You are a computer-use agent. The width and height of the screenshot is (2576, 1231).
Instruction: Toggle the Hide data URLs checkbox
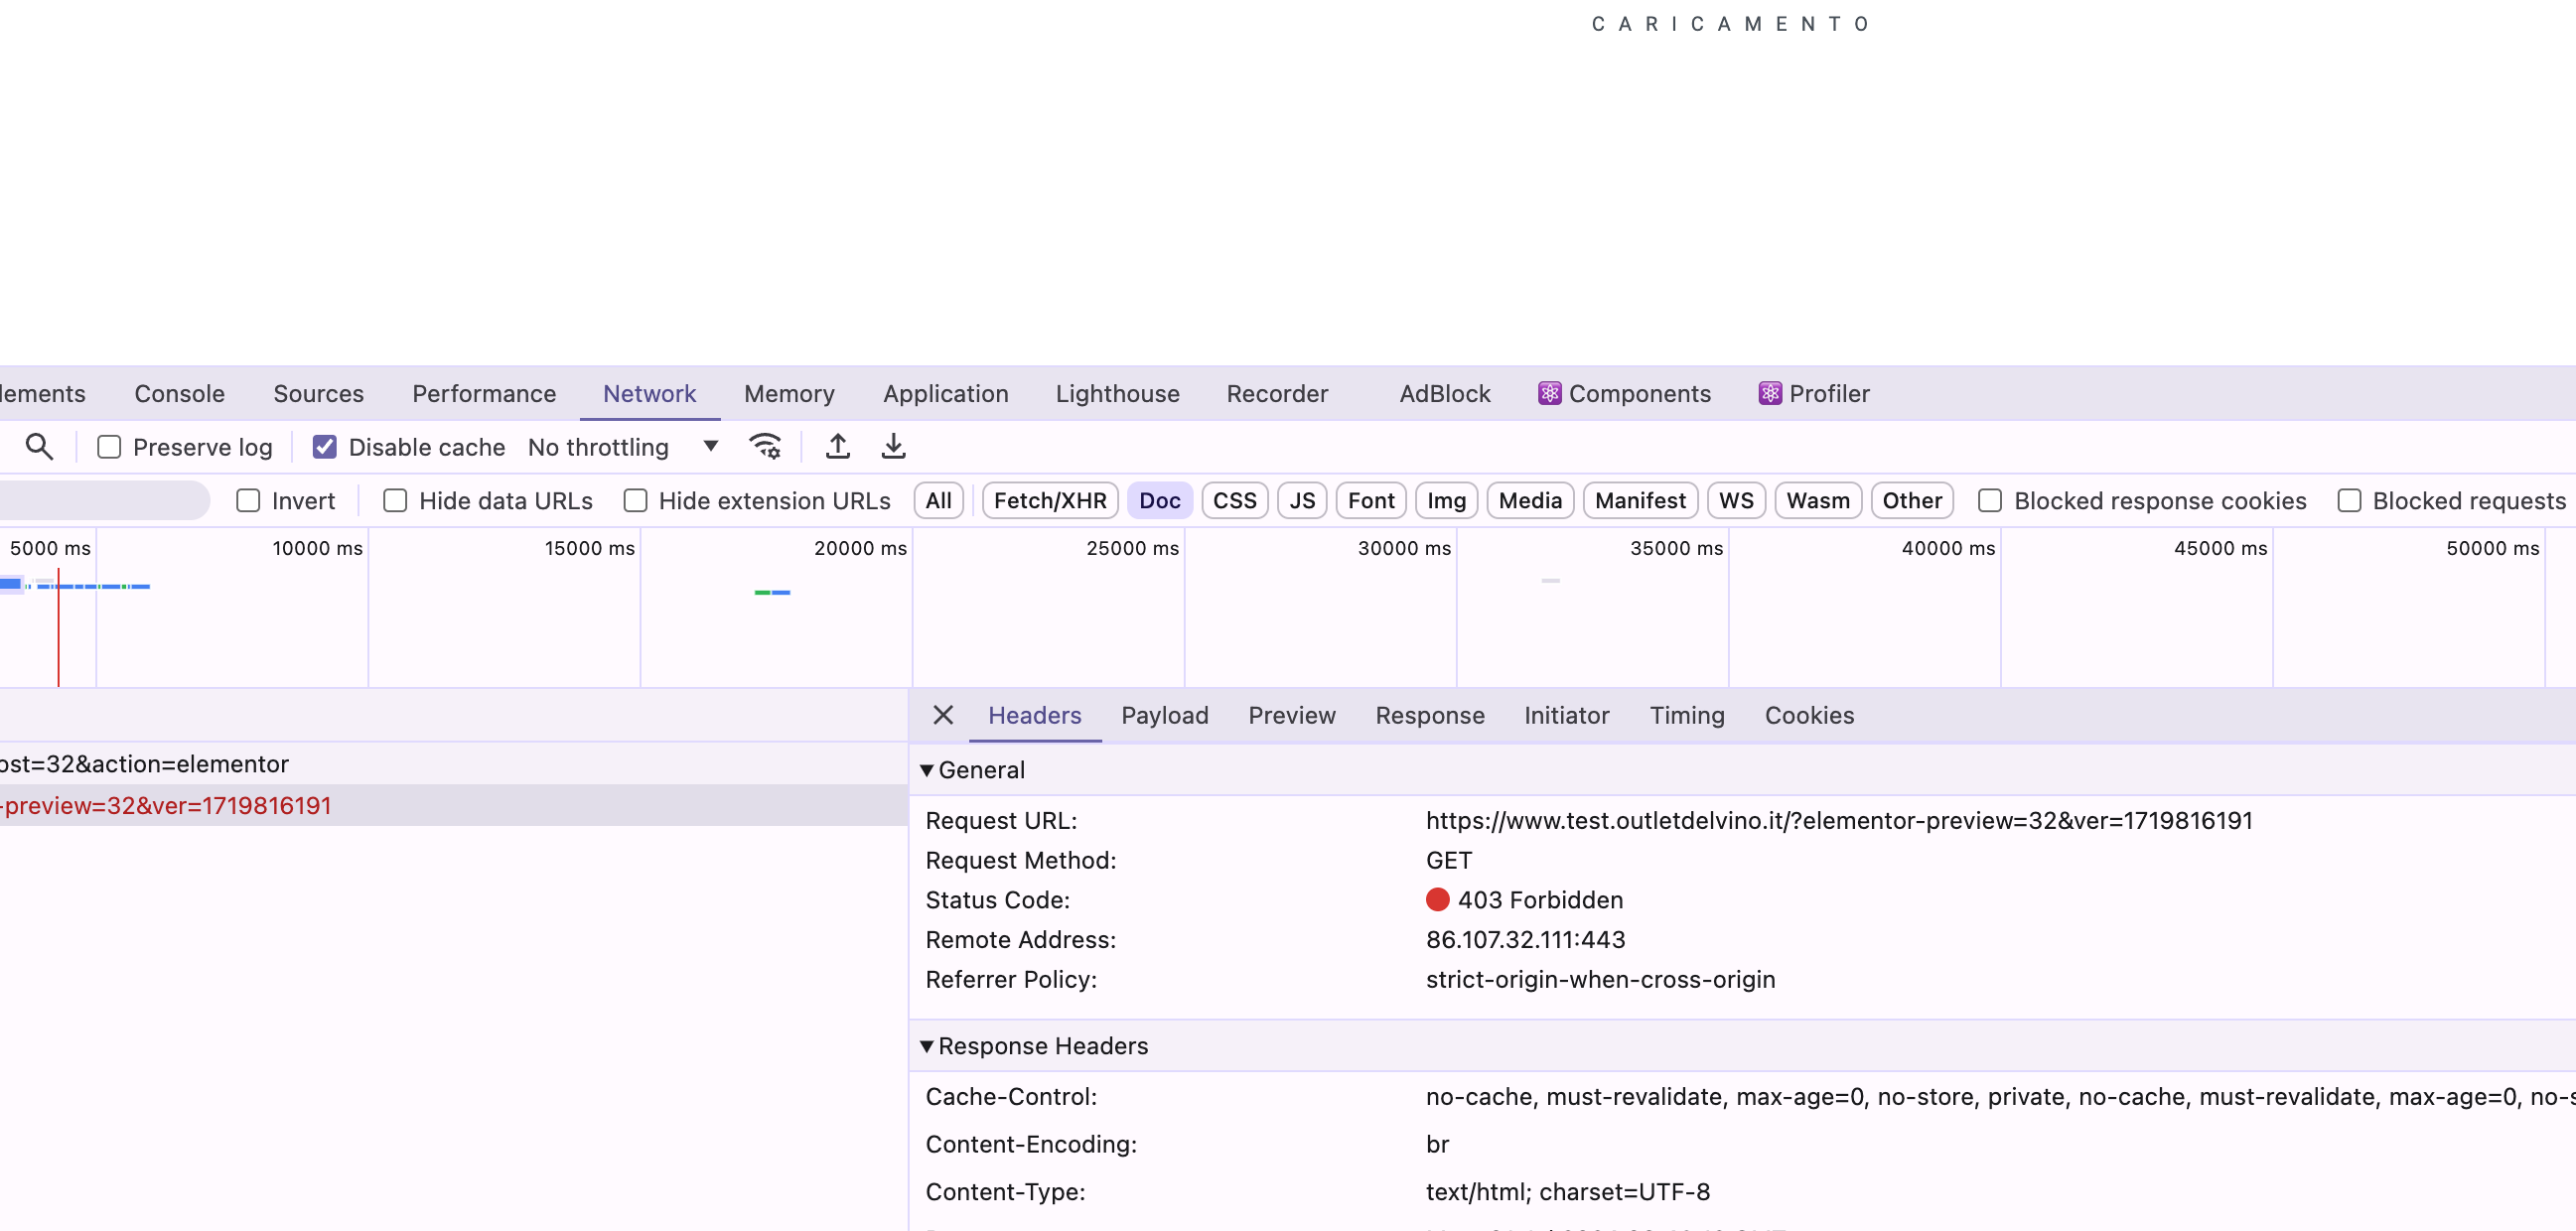click(396, 501)
